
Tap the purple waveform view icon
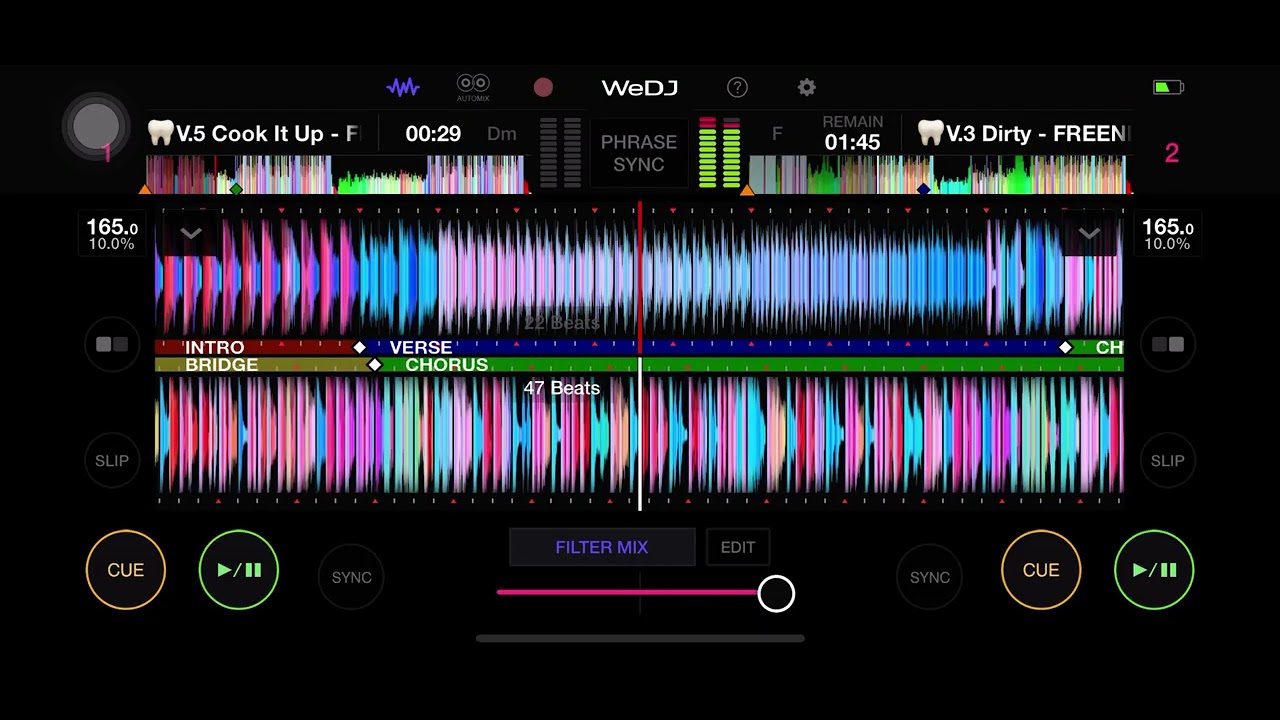tap(403, 88)
